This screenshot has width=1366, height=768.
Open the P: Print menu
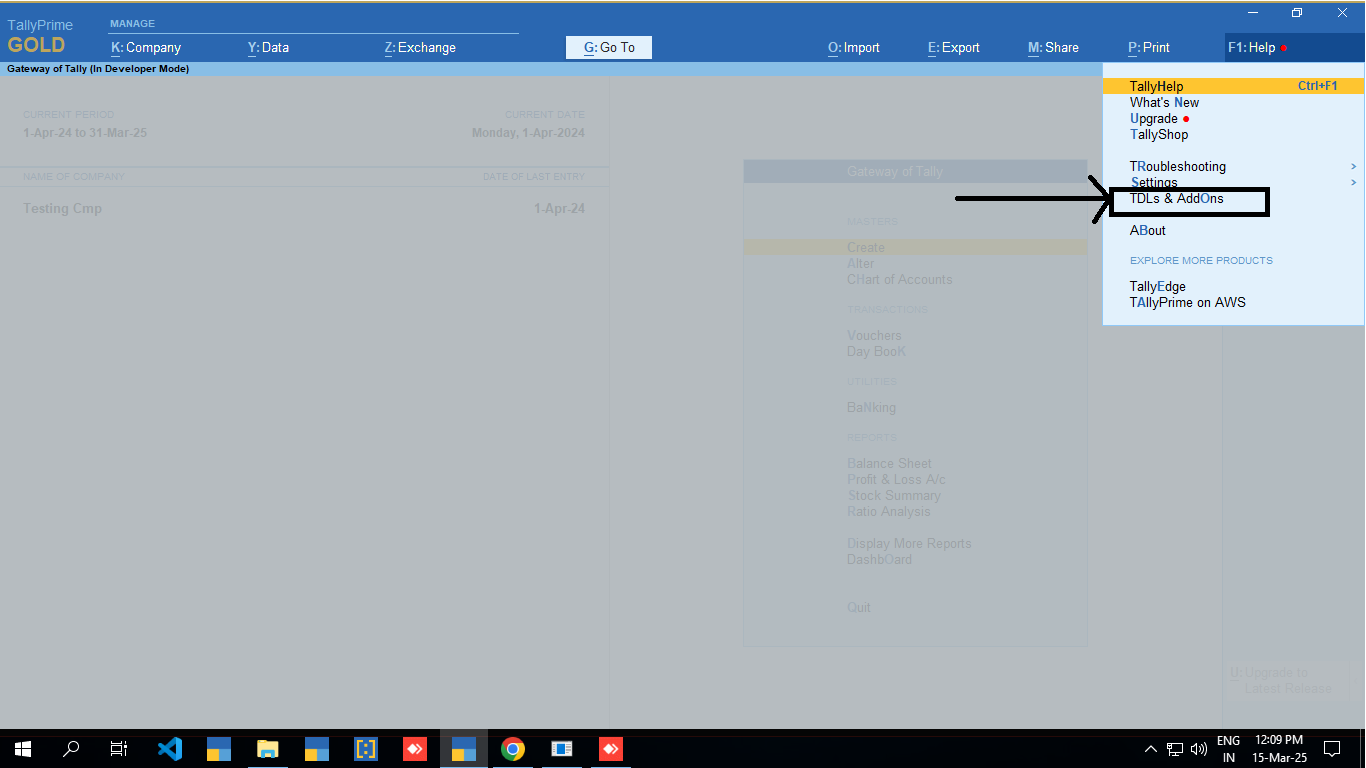tap(1148, 47)
